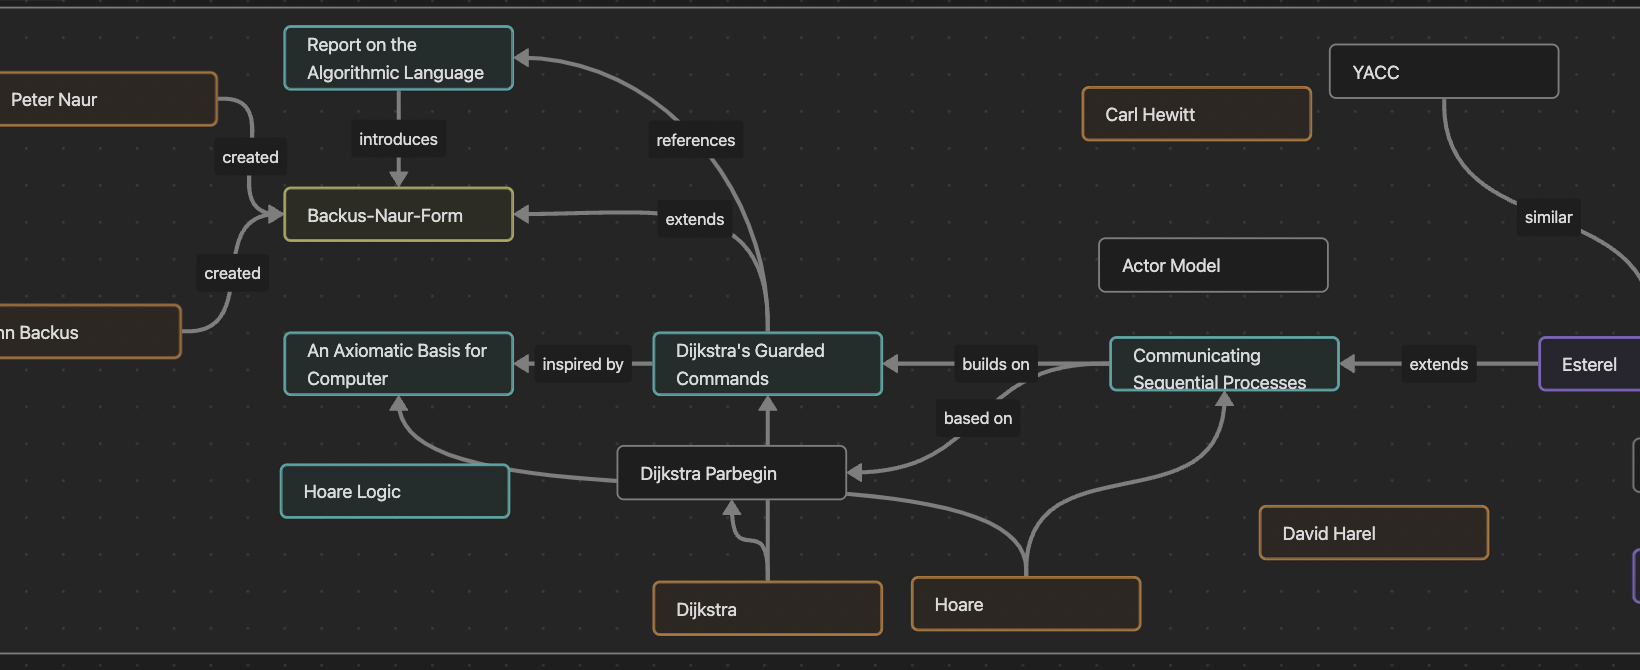Click the 'builds on' edge label
Screen dimensions: 1640x670
click(995, 364)
